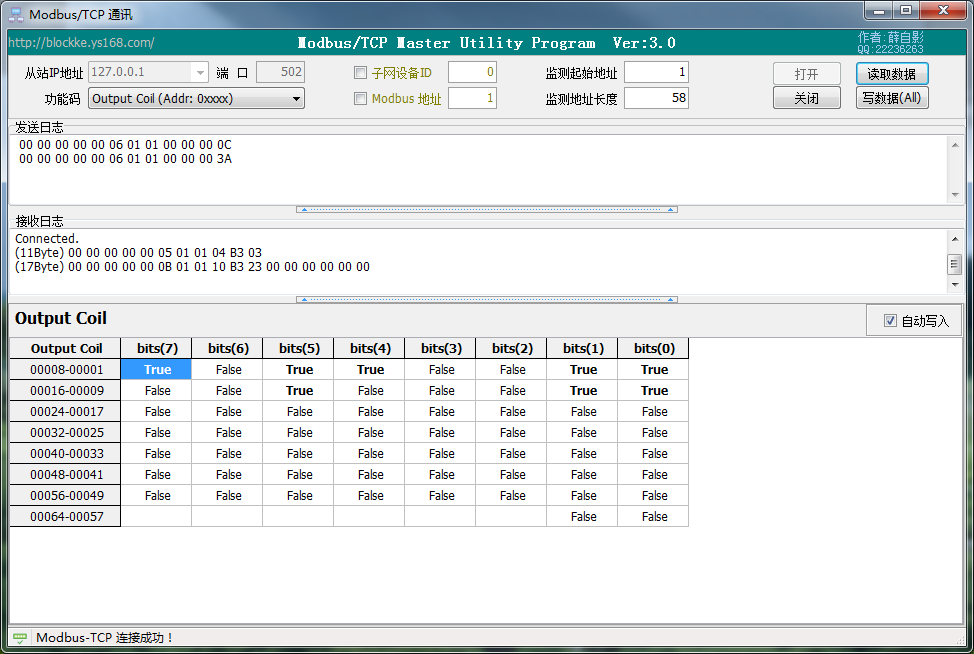The width and height of the screenshot is (974, 654).
Task: Expand the 从站IP地址 dropdown arrow
Action: [x=200, y=72]
